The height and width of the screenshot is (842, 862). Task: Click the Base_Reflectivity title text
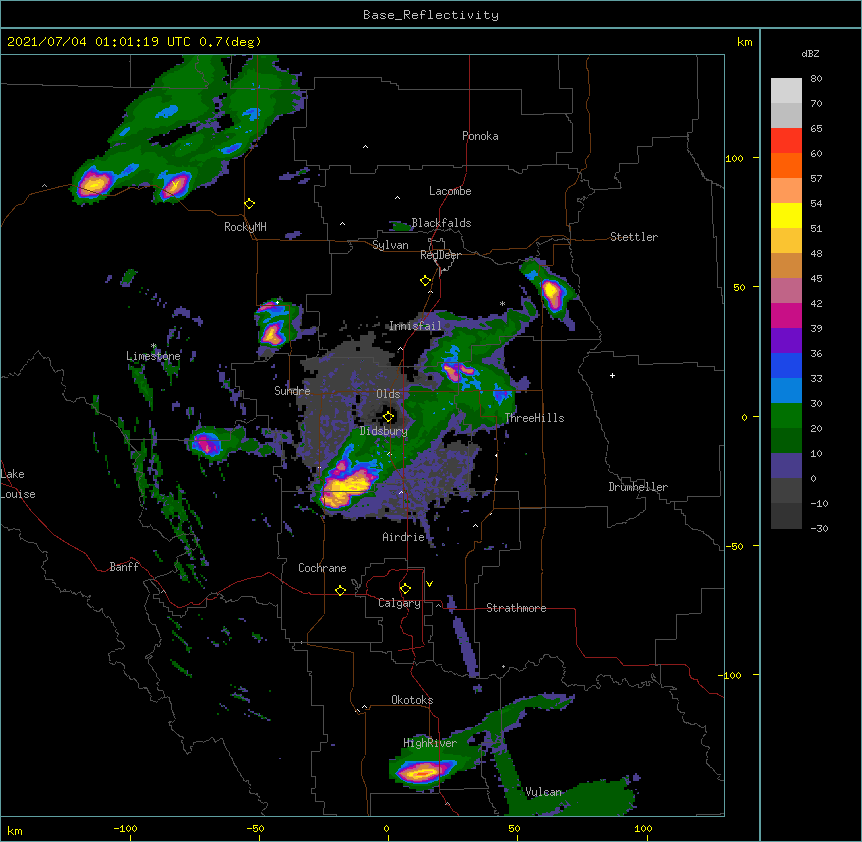tap(431, 15)
